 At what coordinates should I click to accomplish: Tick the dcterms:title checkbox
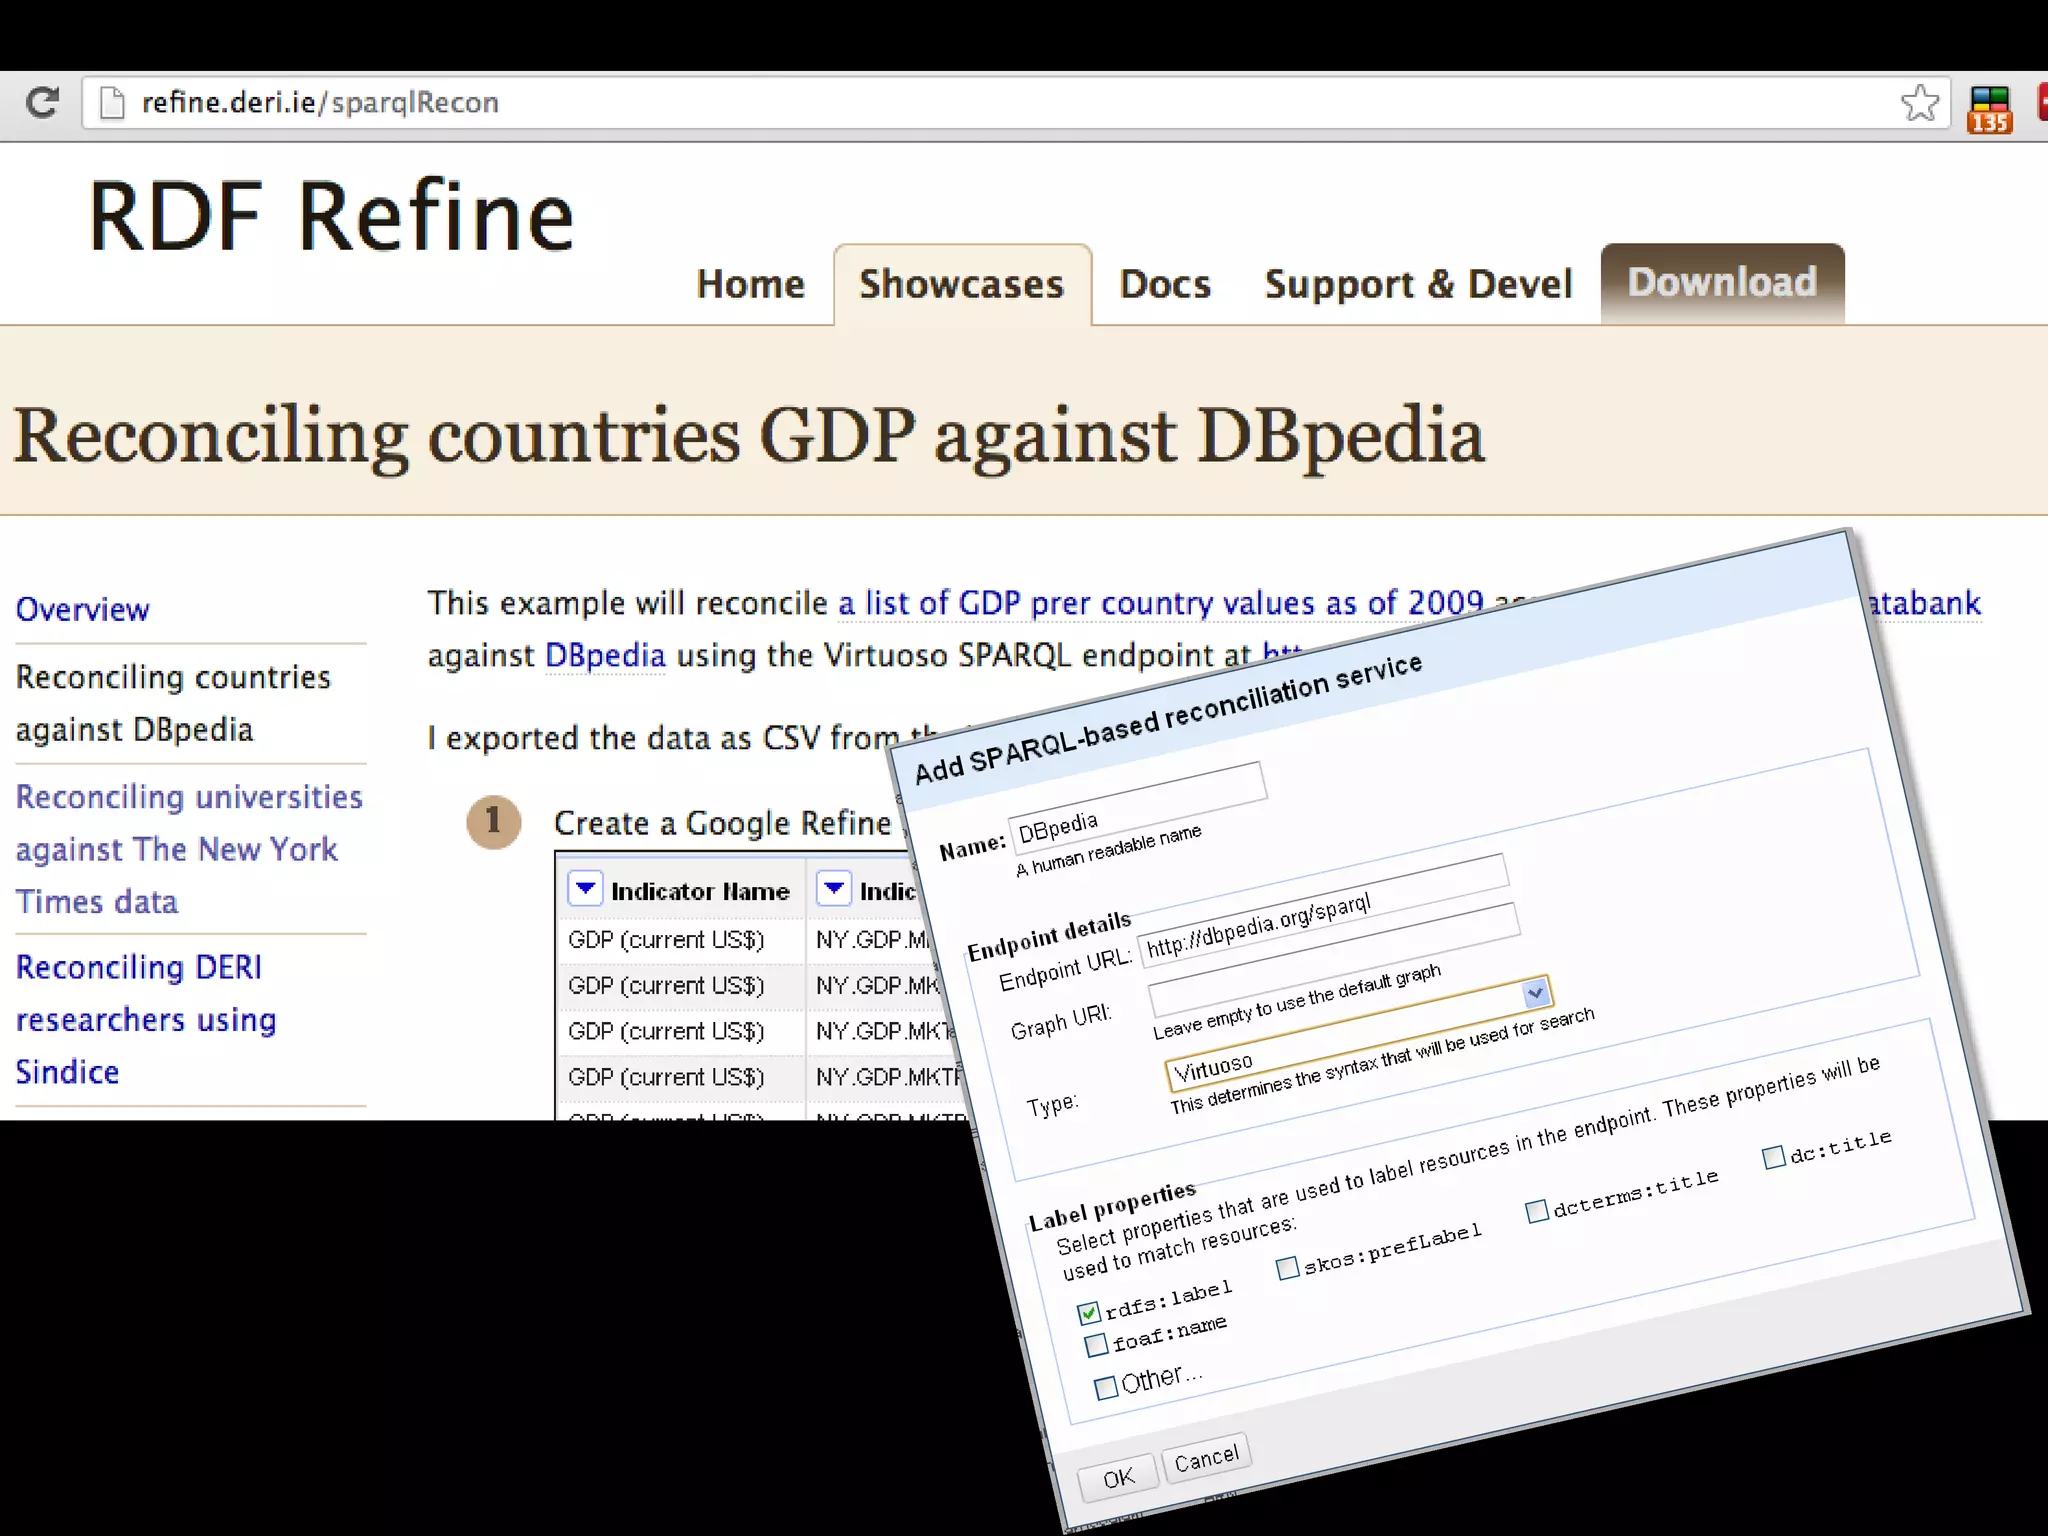point(1537,1211)
